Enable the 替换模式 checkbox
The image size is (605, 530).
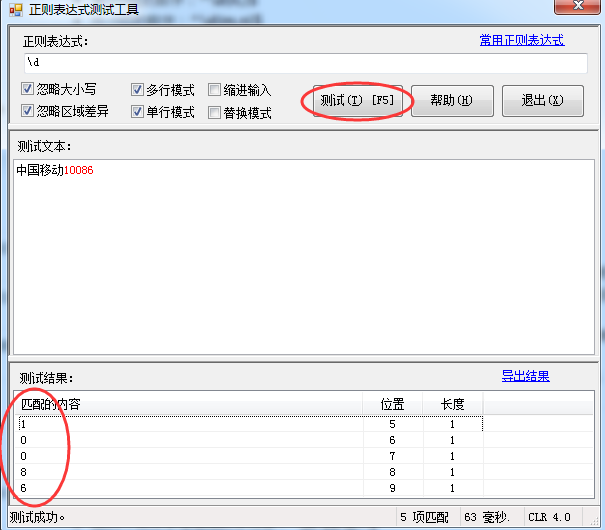click(x=215, y=113)
